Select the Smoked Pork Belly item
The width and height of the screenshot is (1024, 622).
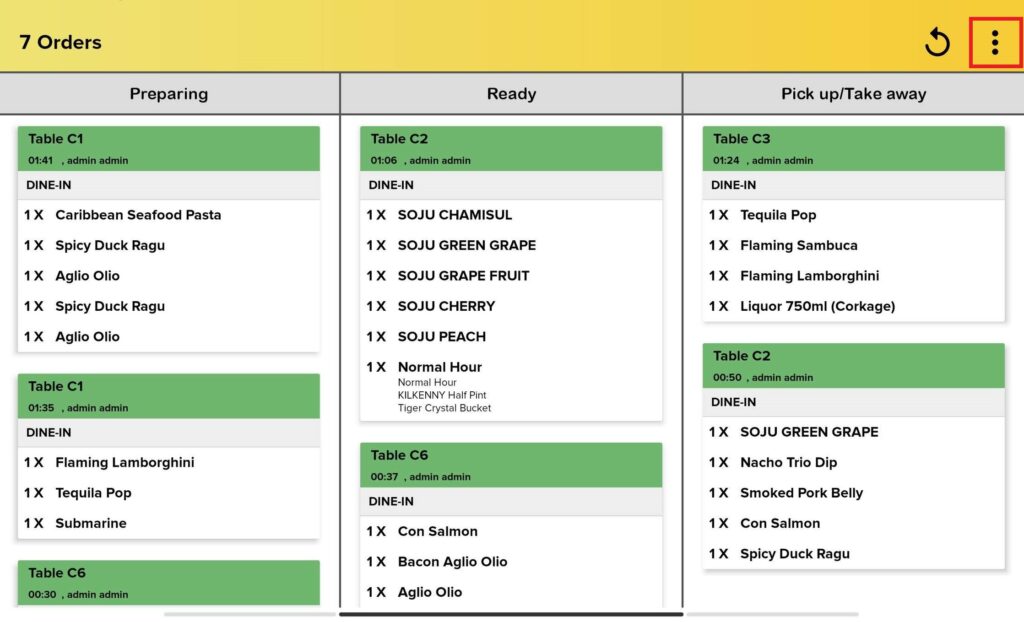click(x=801, y=493)
